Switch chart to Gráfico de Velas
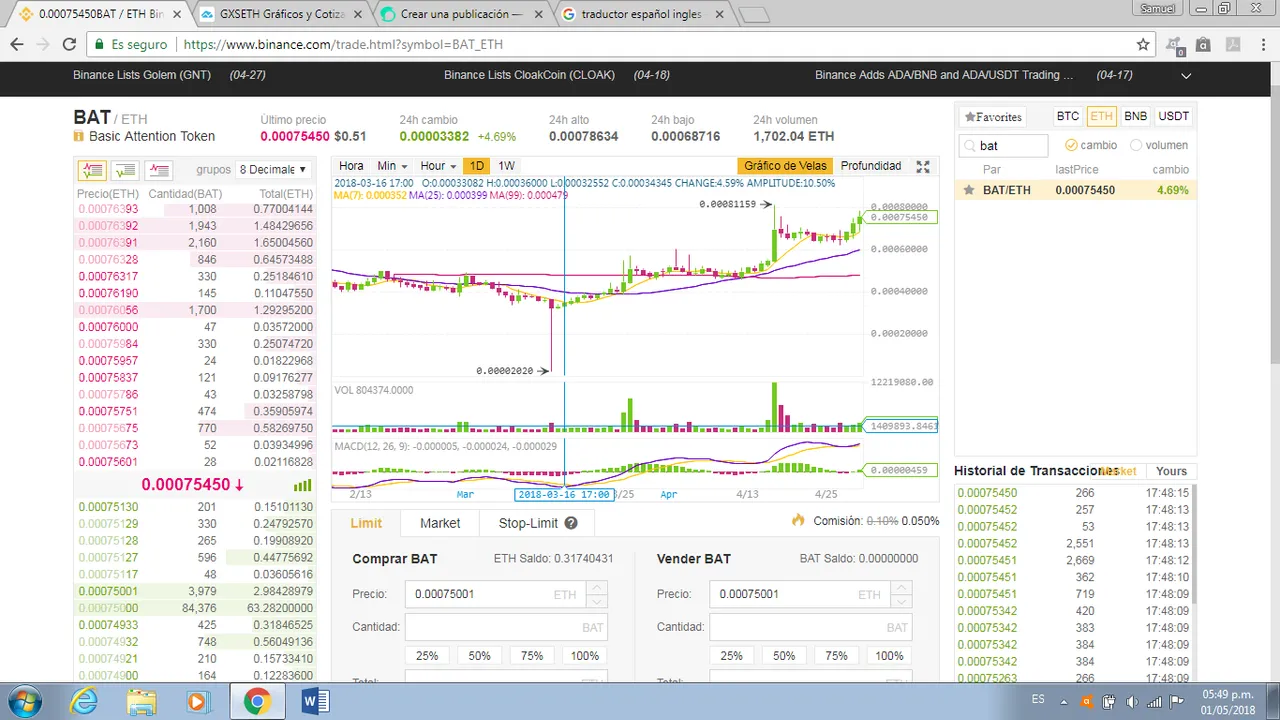Screen dimensions: 1280x720 click(785, 166)
